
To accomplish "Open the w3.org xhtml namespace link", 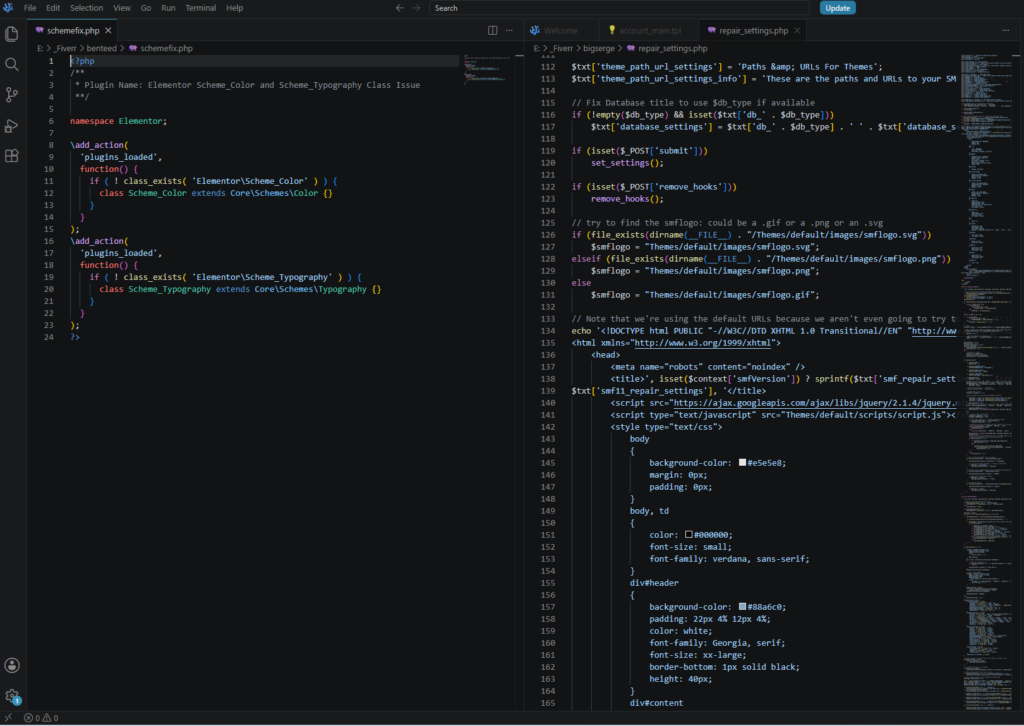I will point(703,343).
